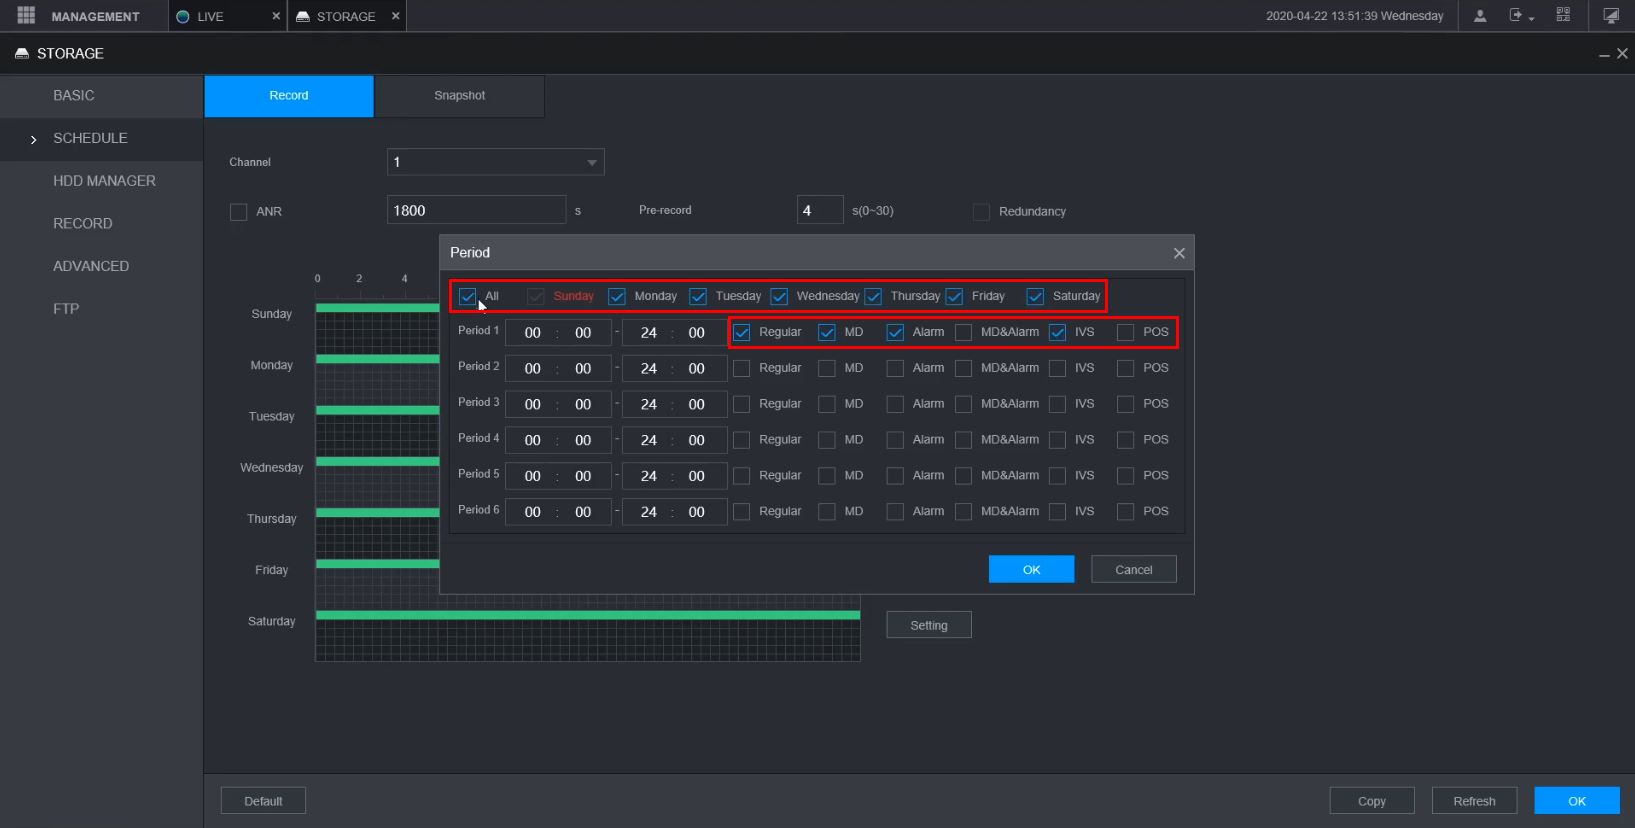The image size is (1635, 828).
Task: Check Regular for Period 2
Action: [742, 369]
